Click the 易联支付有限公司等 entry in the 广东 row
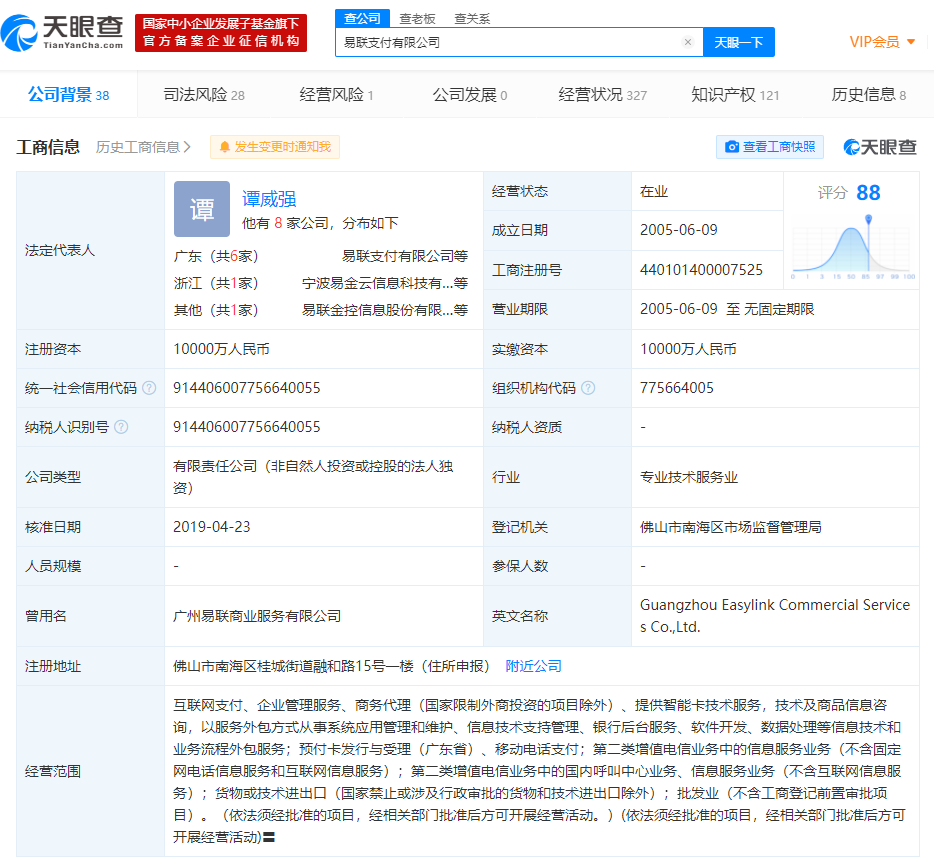This screenshot has width=934, height=858. click(x=405, y=256)
